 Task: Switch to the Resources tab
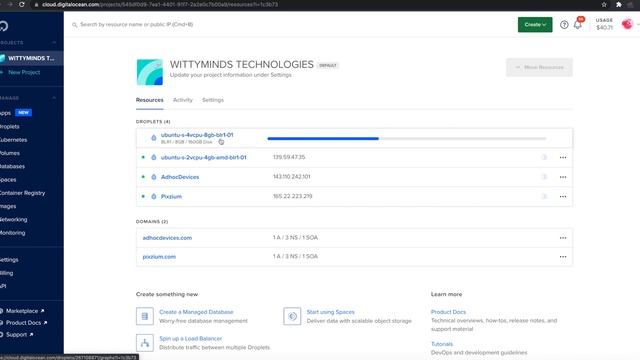[x=149, y=100]
